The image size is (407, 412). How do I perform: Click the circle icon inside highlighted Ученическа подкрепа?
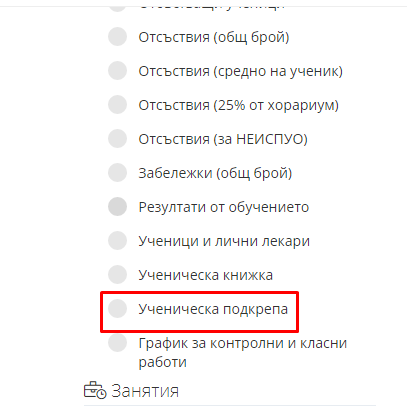(117, 309)
